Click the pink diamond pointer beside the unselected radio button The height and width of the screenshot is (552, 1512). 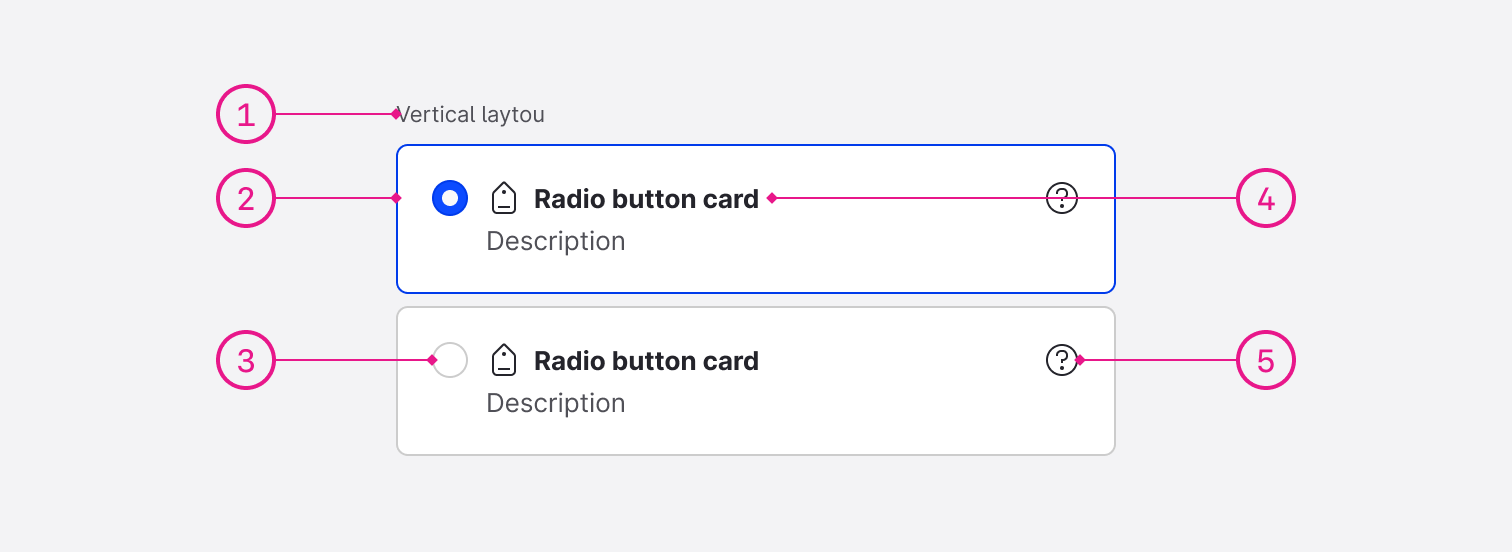pos(432,360)
